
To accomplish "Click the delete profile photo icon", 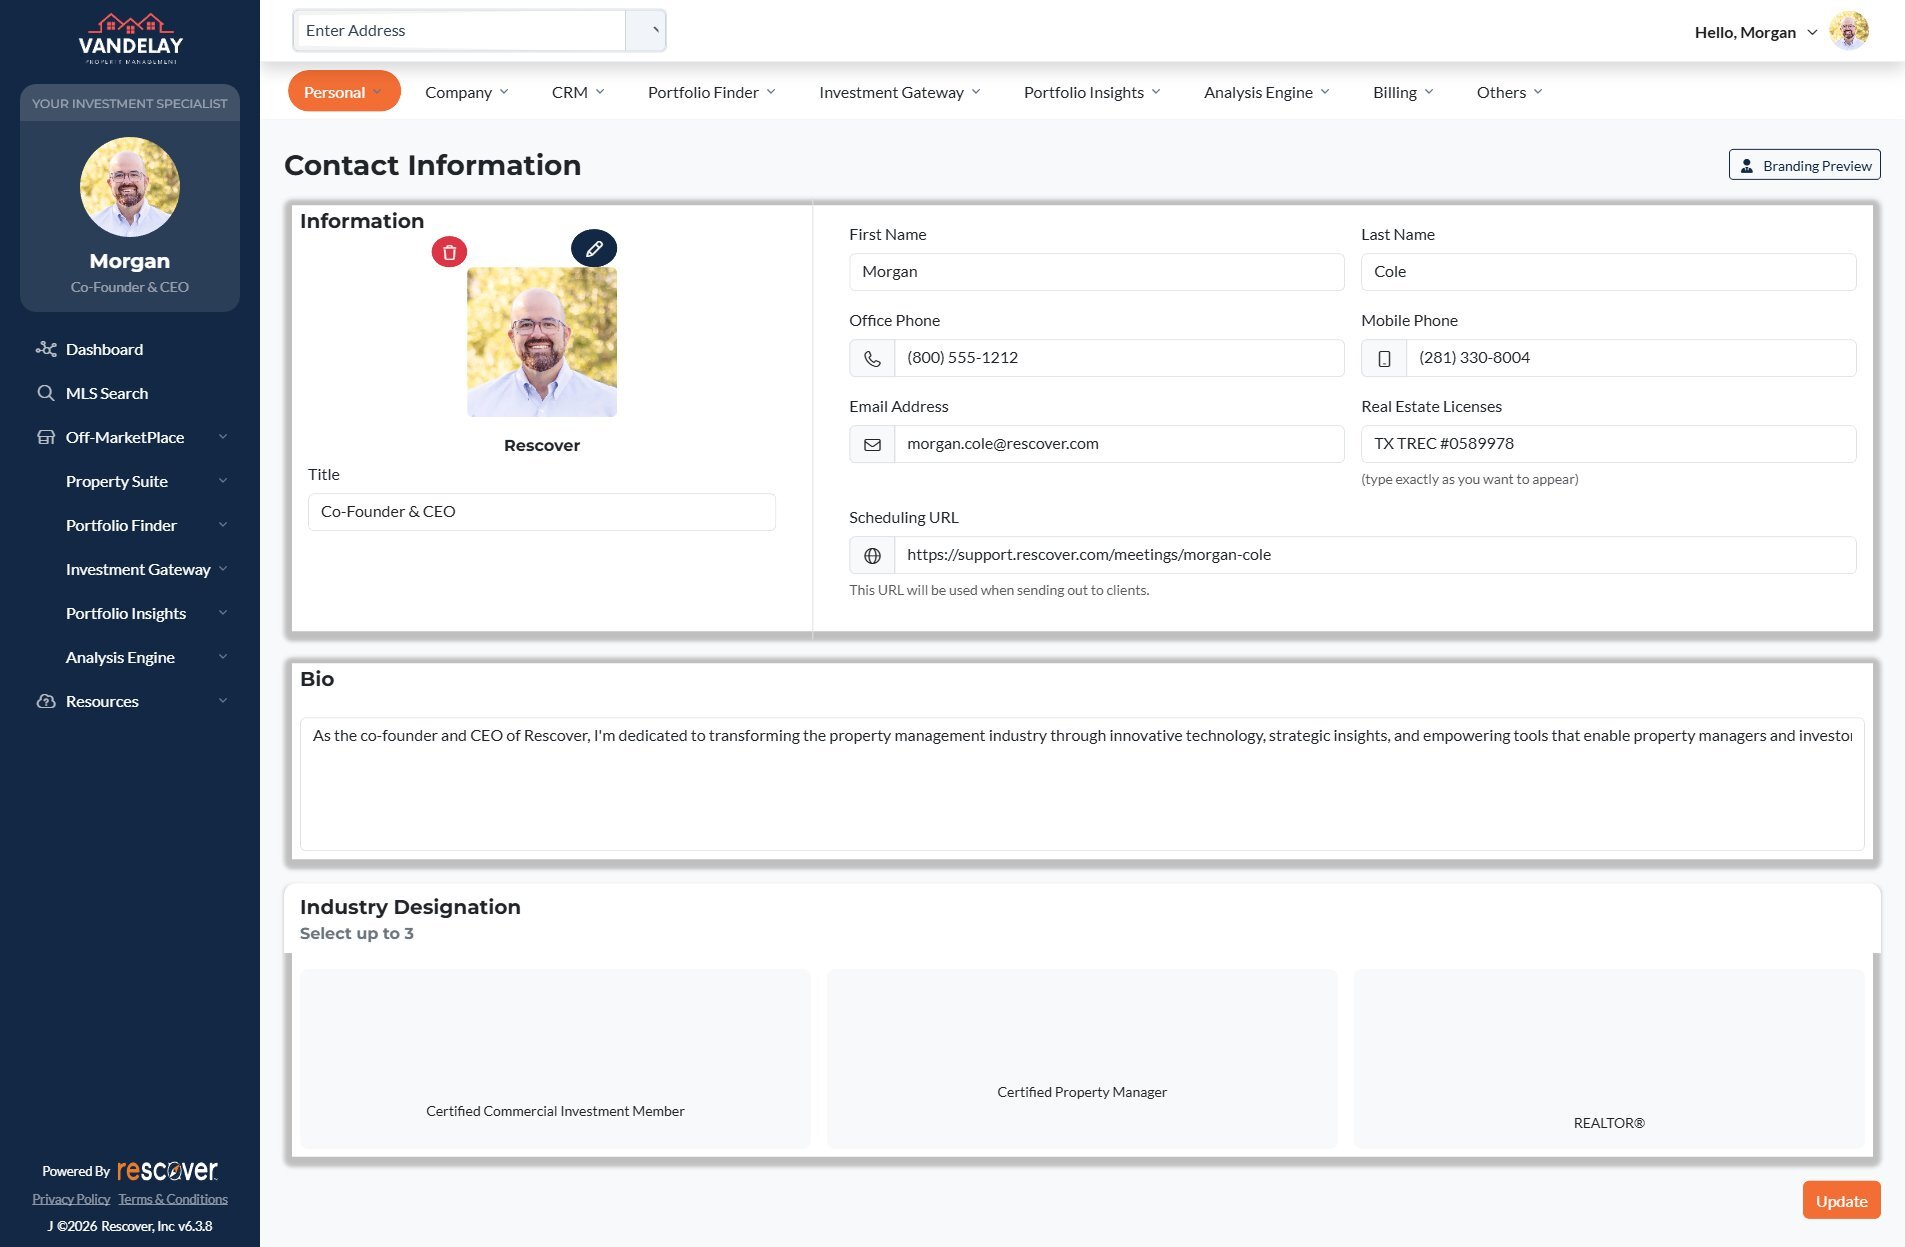I will click(x=449, y=252).
